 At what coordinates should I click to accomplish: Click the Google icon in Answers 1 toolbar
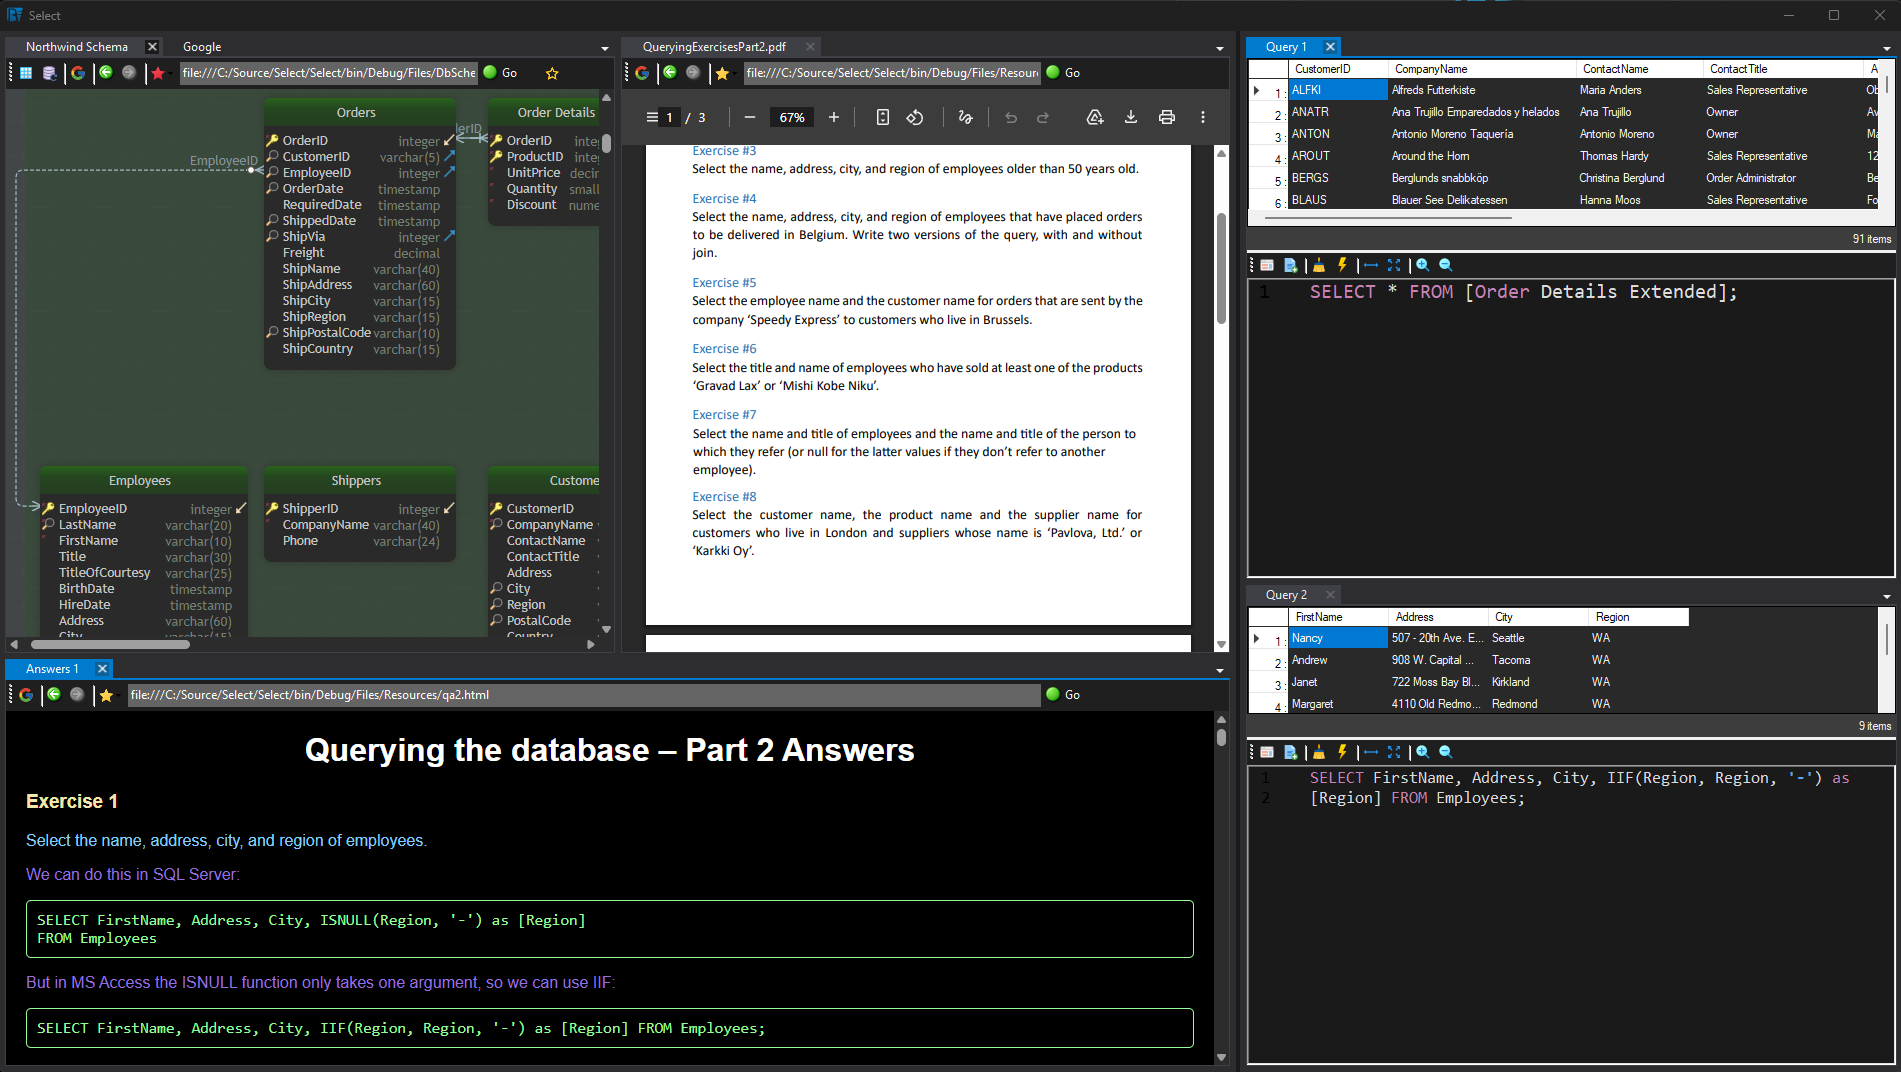click(x=26, y=695)
